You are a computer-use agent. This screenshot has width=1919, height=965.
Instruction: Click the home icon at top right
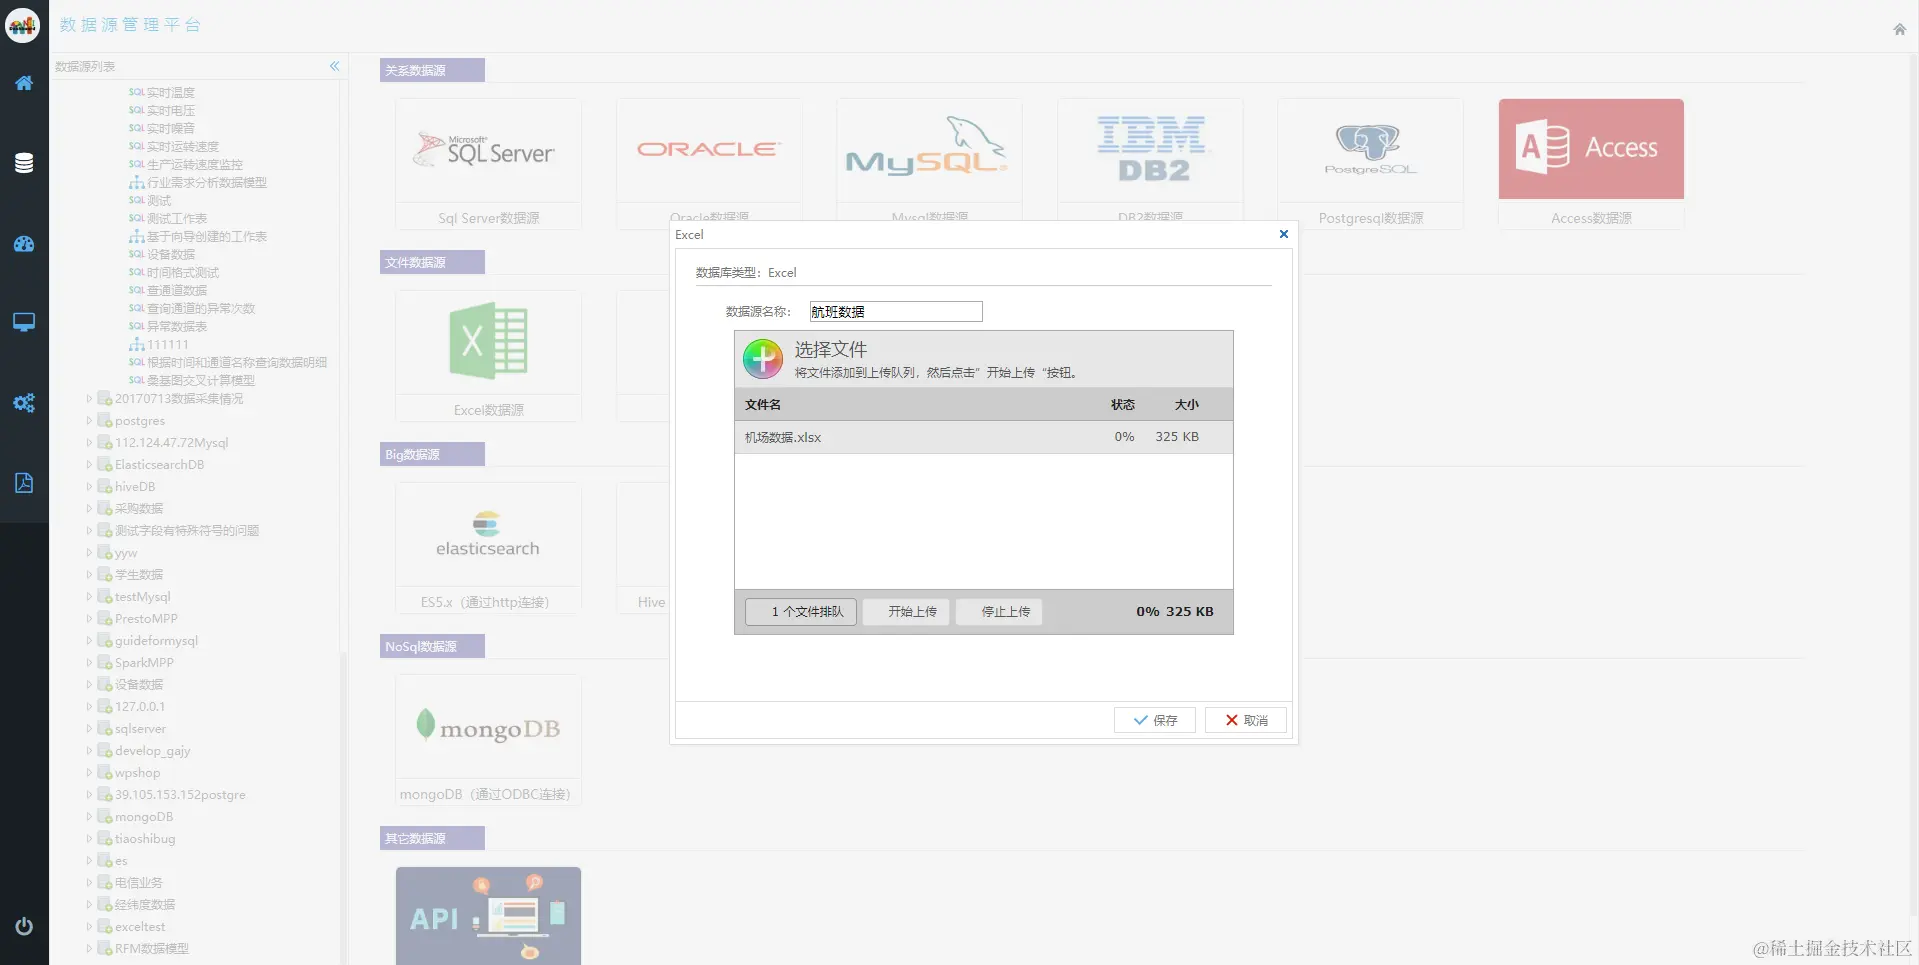pos(1899,29)
